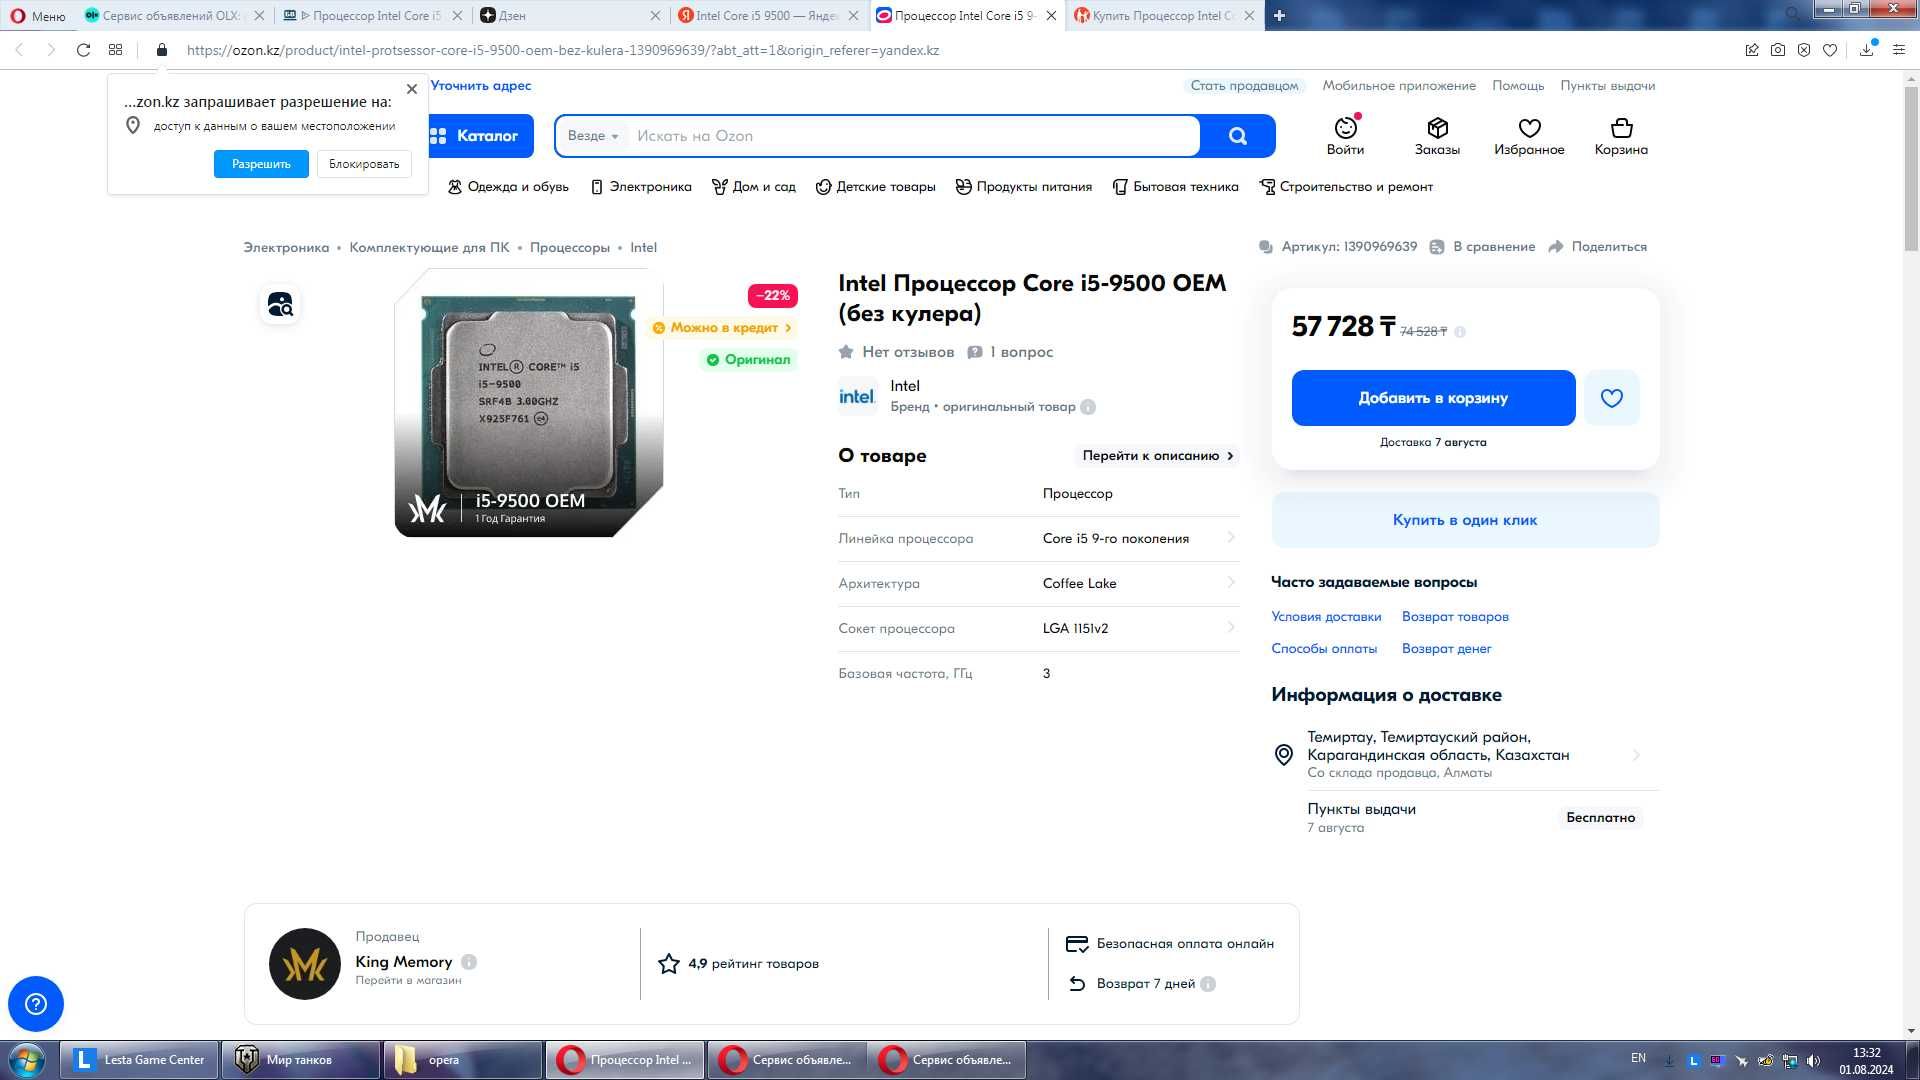Close the location permission popup

(x=412, y=89)
